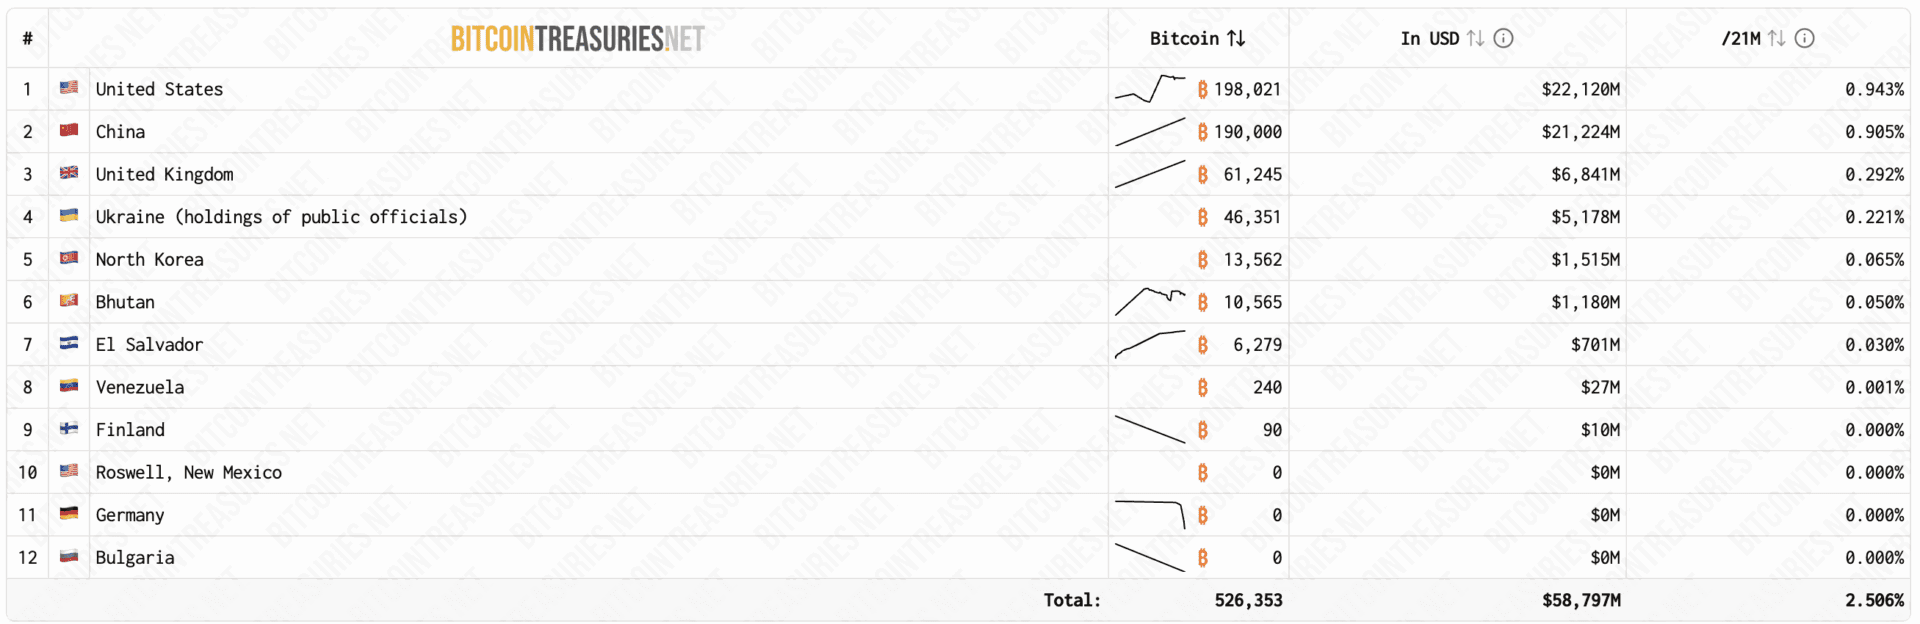Open Ukraine holdings of public officials row

click(281, 217)
